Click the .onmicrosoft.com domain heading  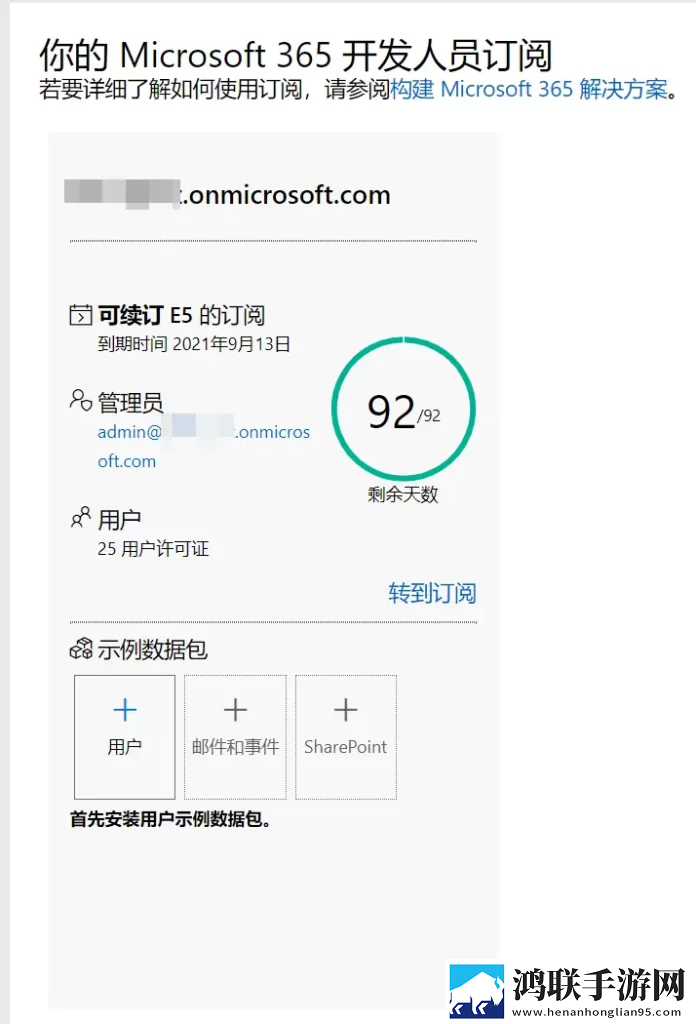[227, 195]
